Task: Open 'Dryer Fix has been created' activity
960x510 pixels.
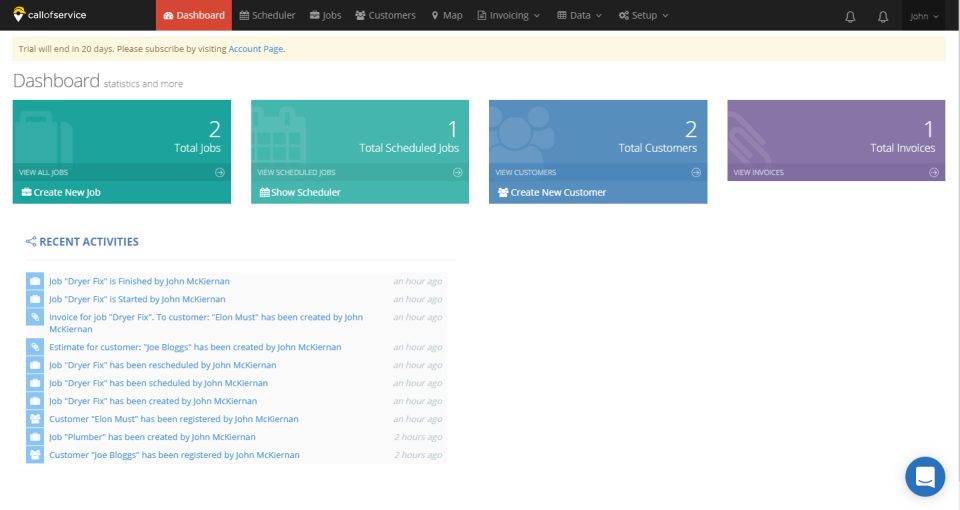Action: point(153,401)
